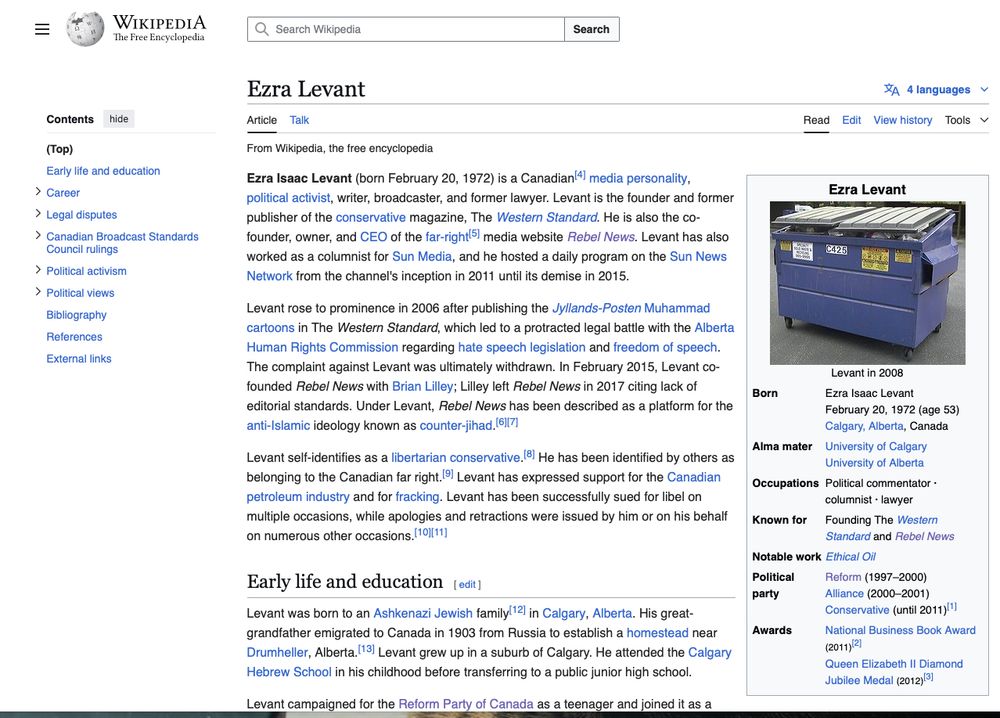Click edit beside Early life and education
Image resolution: width=1000 pixels, height=718 pixels.
coord(467,585)
